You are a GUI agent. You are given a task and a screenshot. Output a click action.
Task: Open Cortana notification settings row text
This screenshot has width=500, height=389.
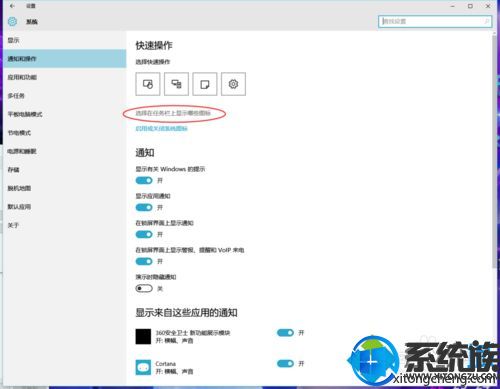[174, 367]
